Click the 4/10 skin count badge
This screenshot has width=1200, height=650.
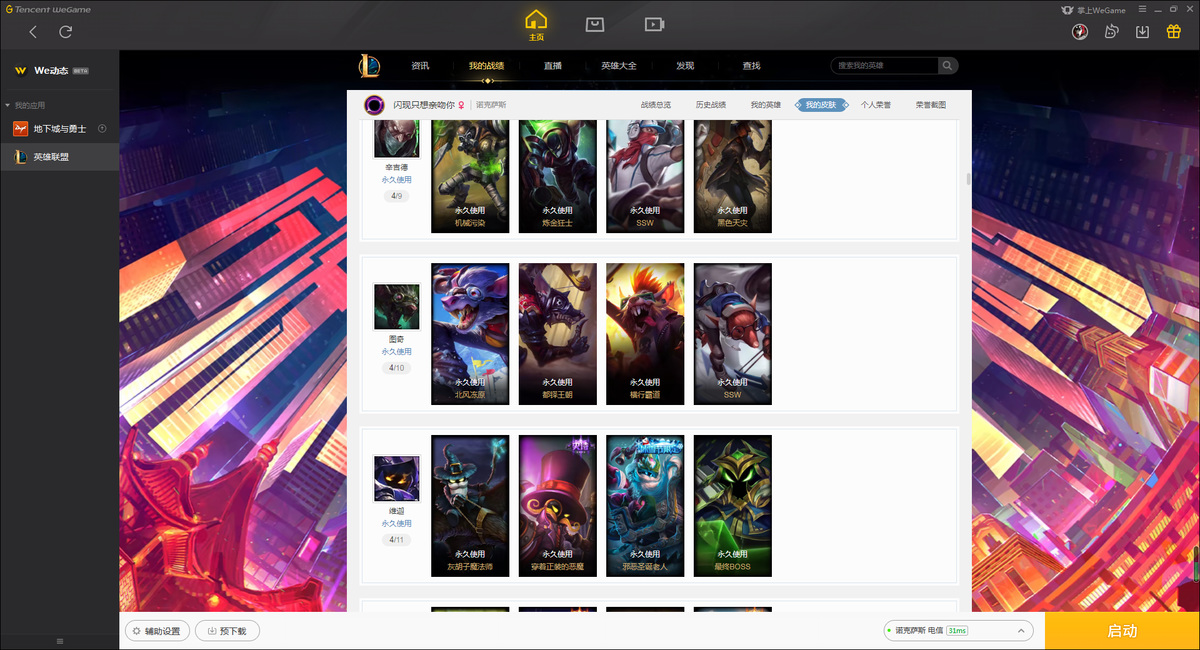coord(397,368)
